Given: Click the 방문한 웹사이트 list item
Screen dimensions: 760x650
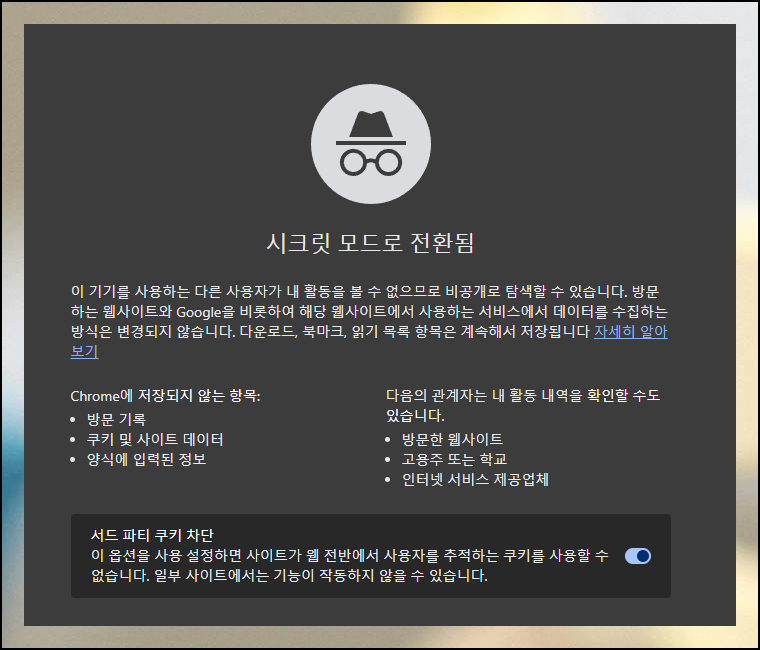Looking at the screenshot, I should click(452, 440).
